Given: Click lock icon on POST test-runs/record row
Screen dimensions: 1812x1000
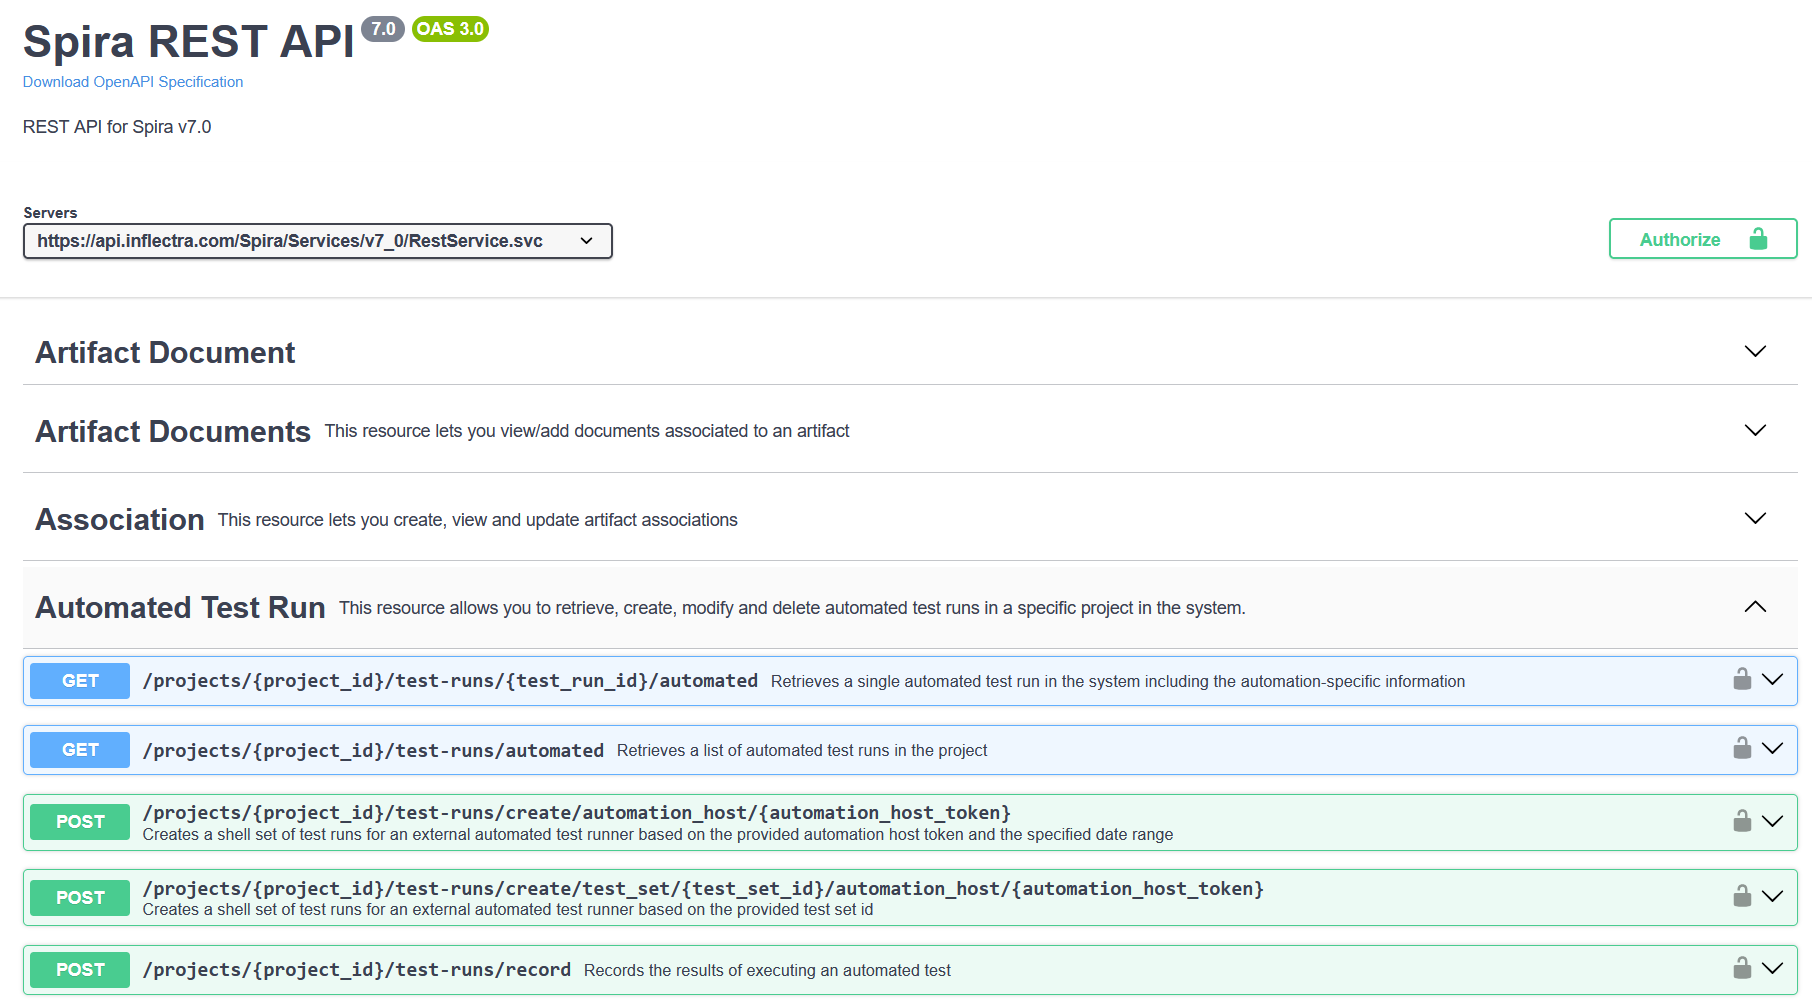Looking at the screenshot, I should click(1742, 969).
